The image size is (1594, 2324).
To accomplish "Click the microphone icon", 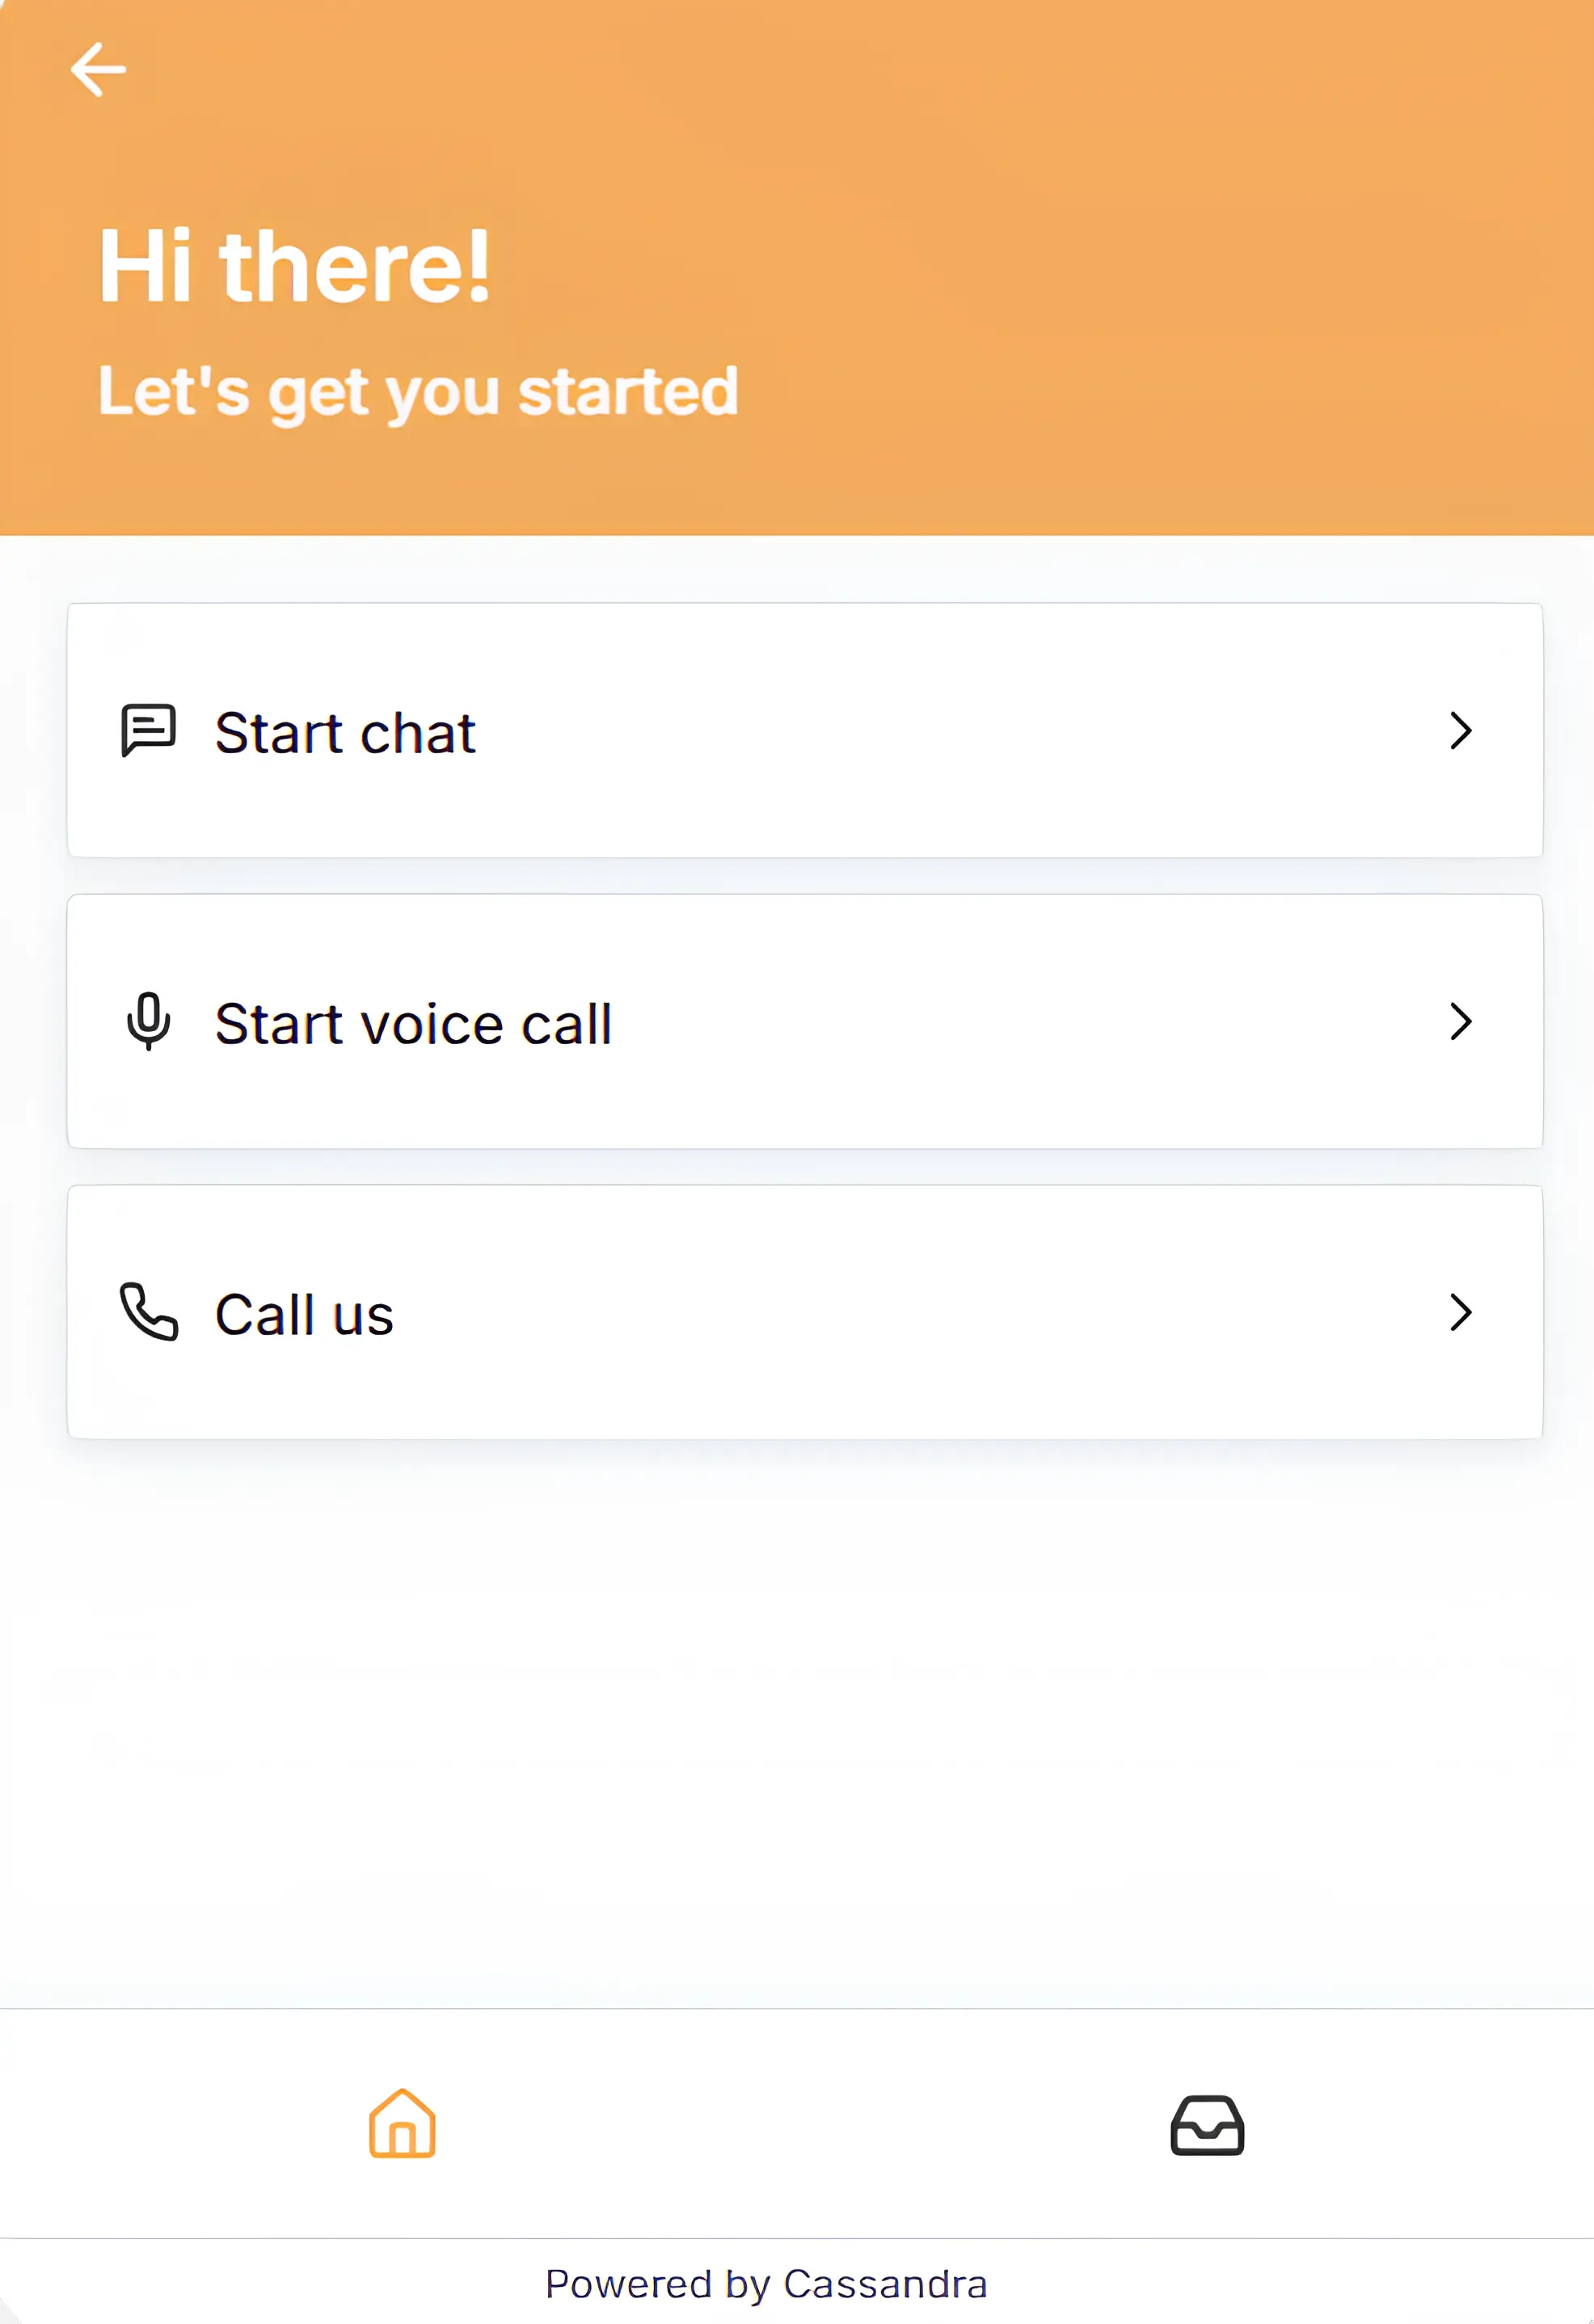I will click(148, 1022).
